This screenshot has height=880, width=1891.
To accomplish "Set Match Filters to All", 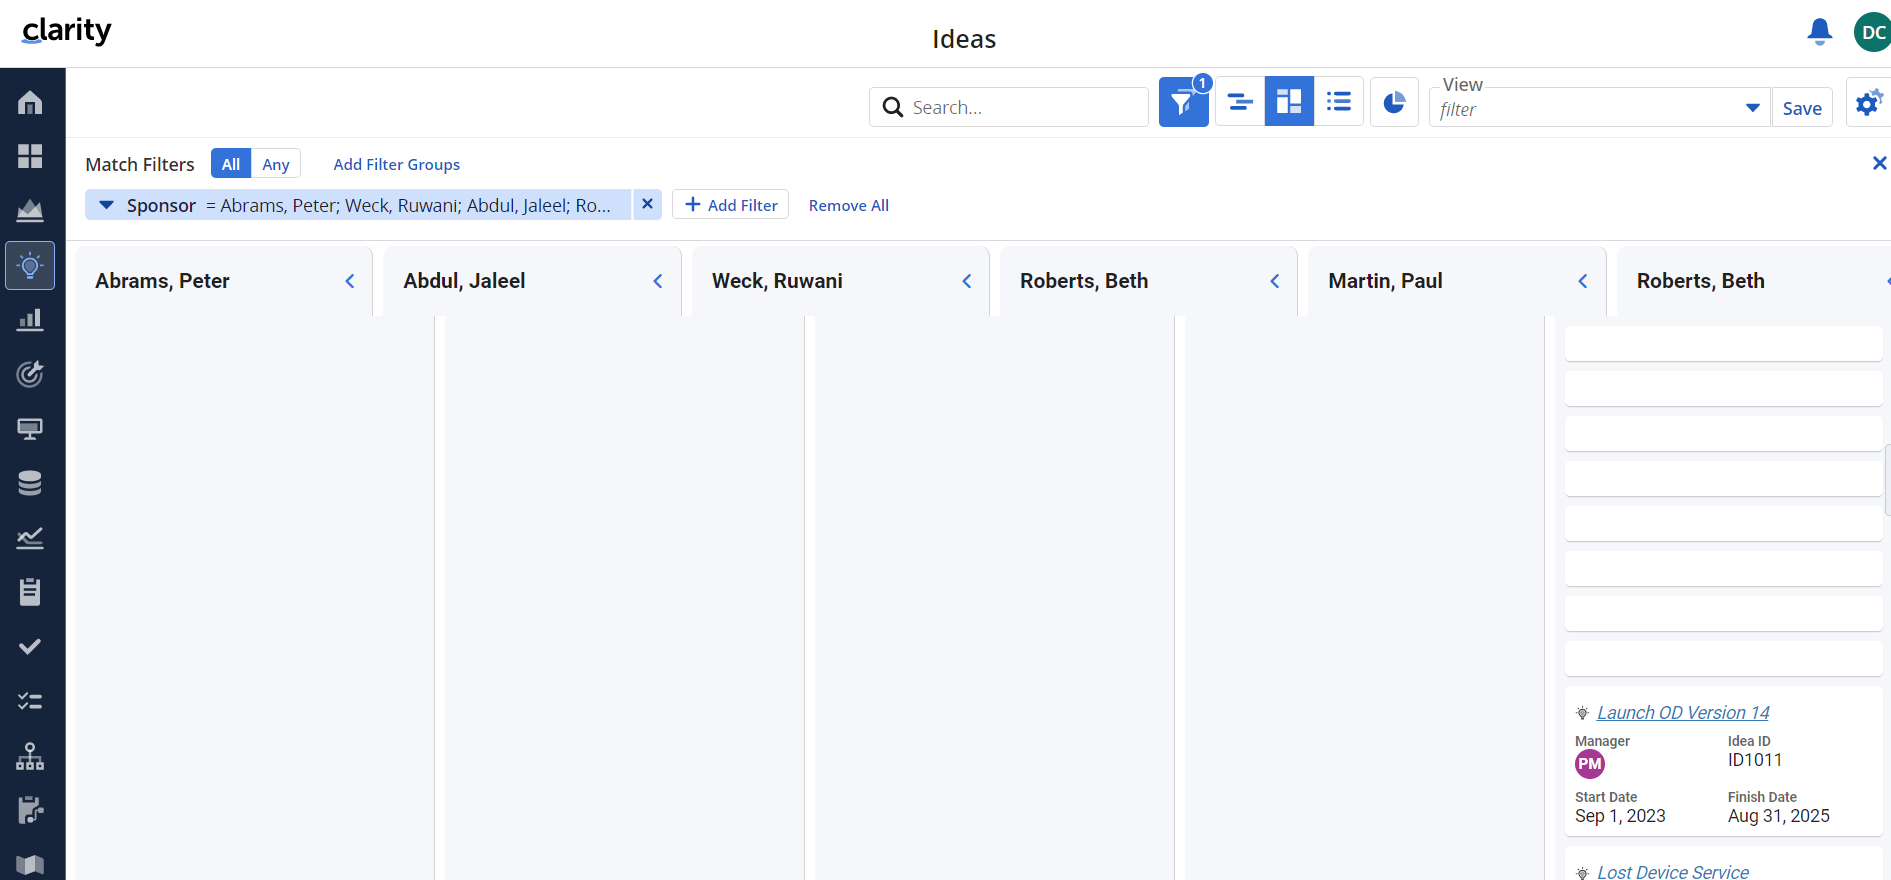I will (231, 164).
